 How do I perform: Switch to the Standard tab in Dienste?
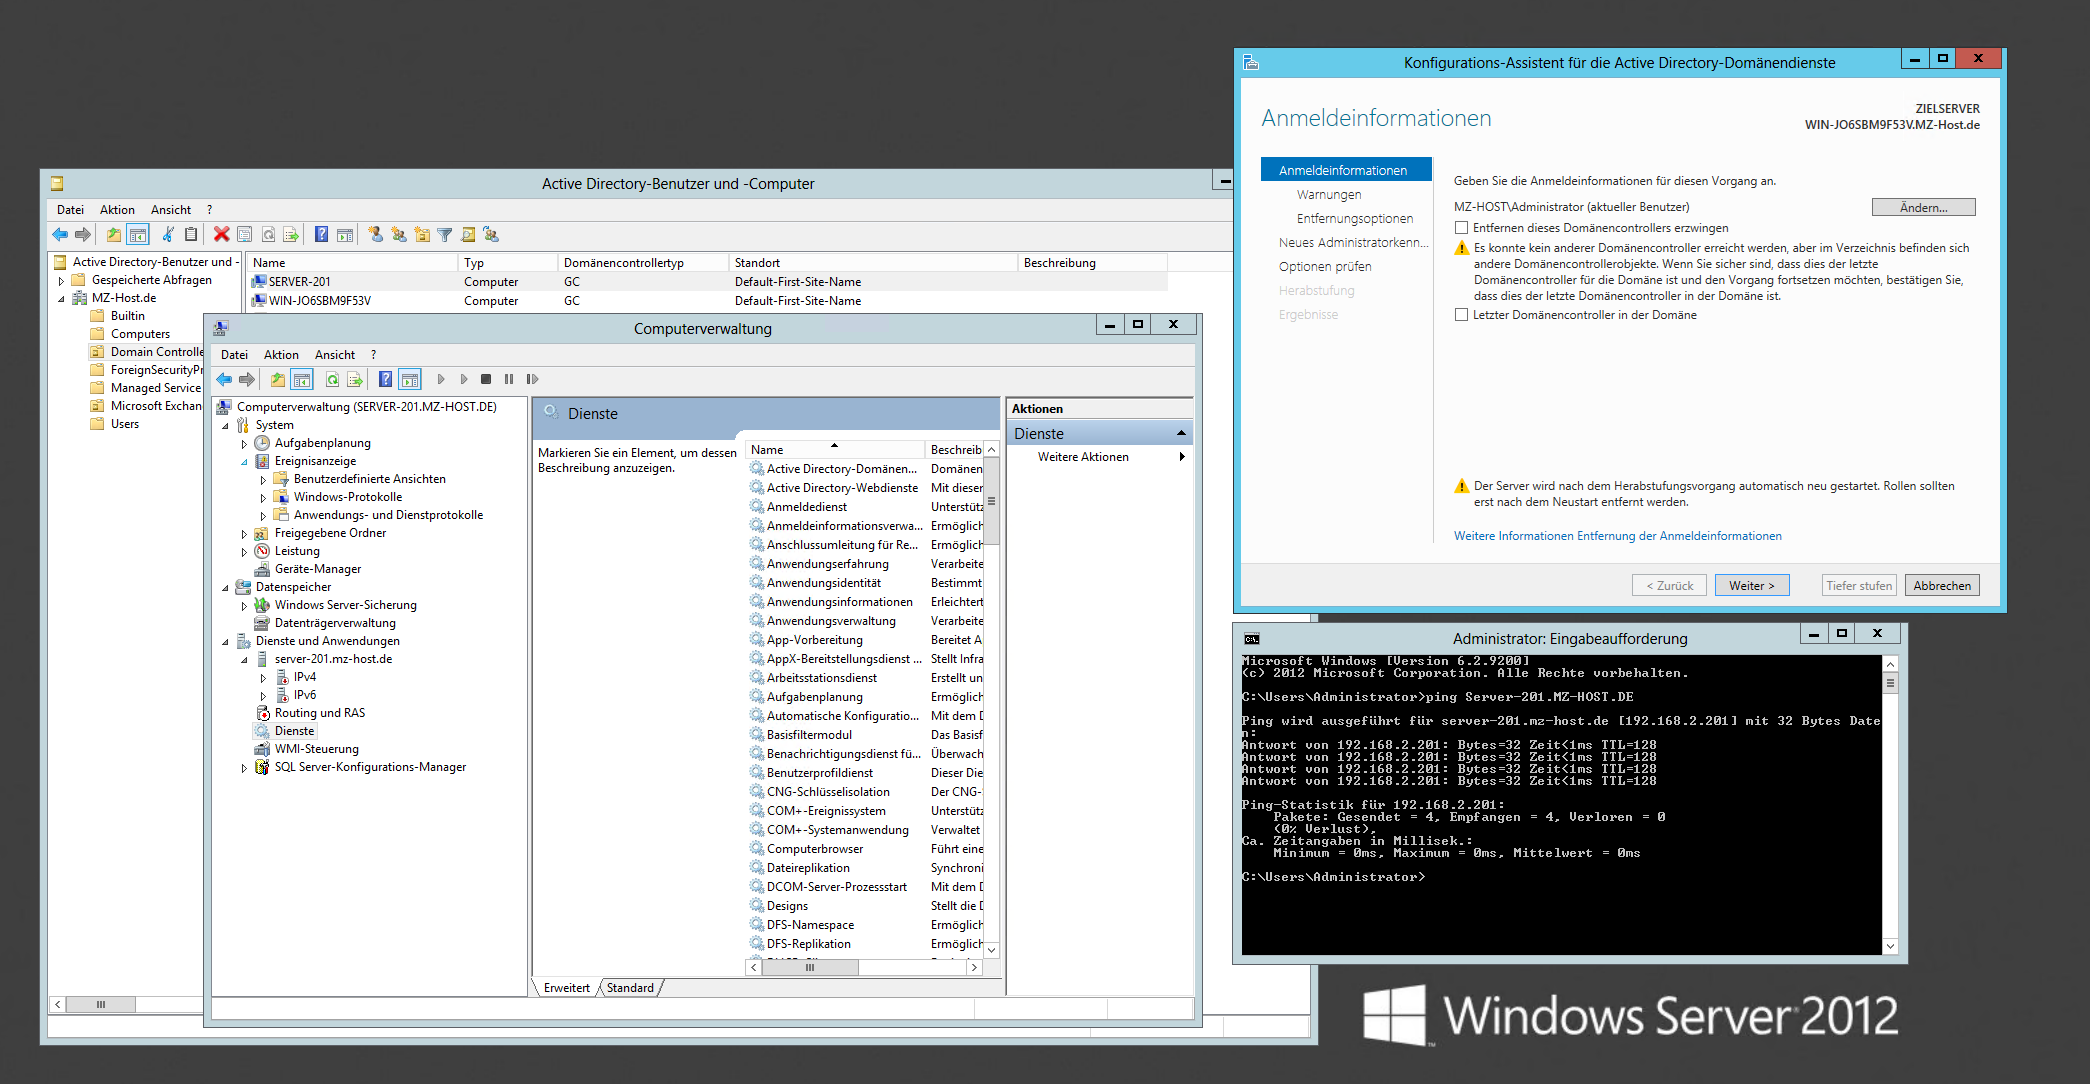[630, 988]
